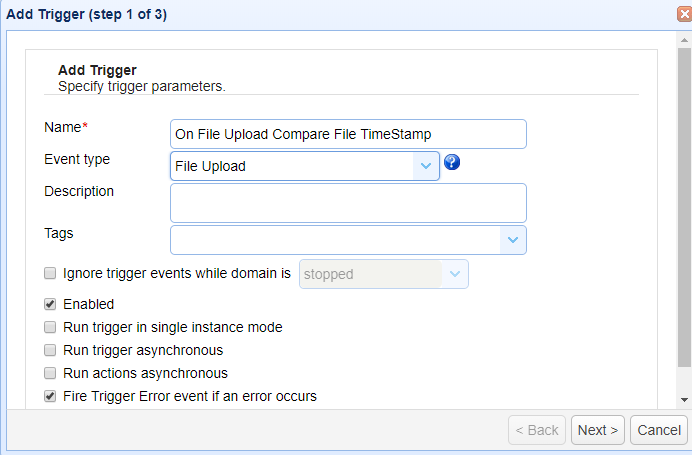Close the Add Trigger dialog
The width and height of the screenshot is (692, 458).
(x=684, y=15)
